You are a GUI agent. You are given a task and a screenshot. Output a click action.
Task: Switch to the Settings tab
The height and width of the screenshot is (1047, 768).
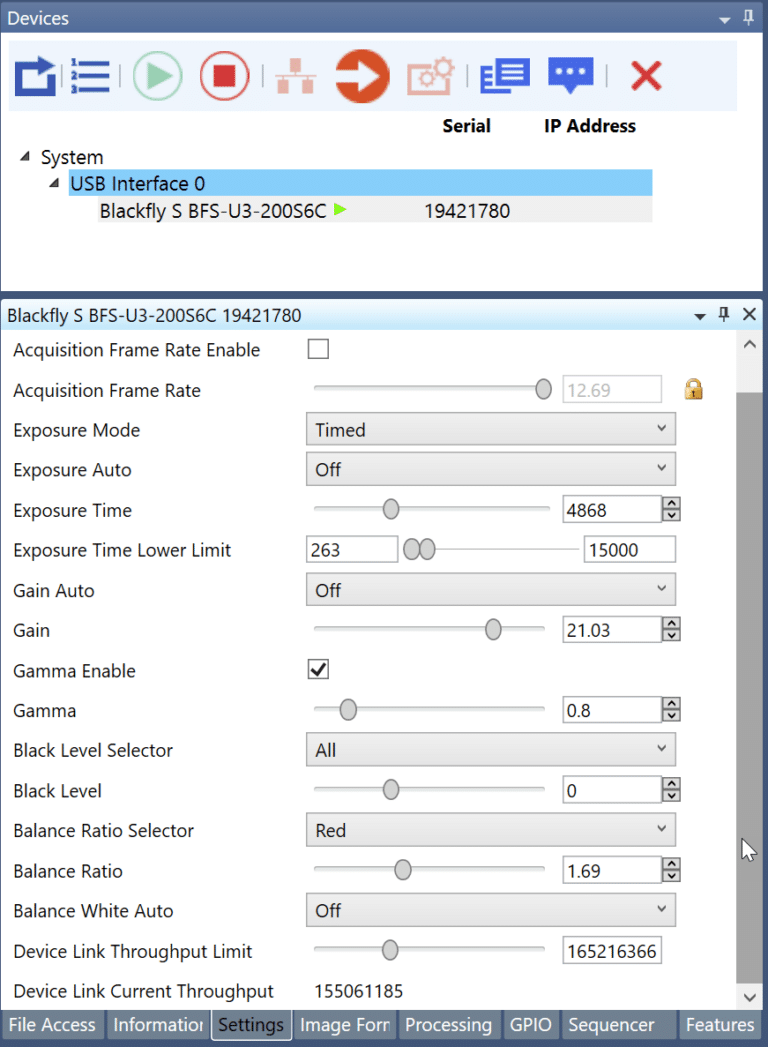(251, 1025)
